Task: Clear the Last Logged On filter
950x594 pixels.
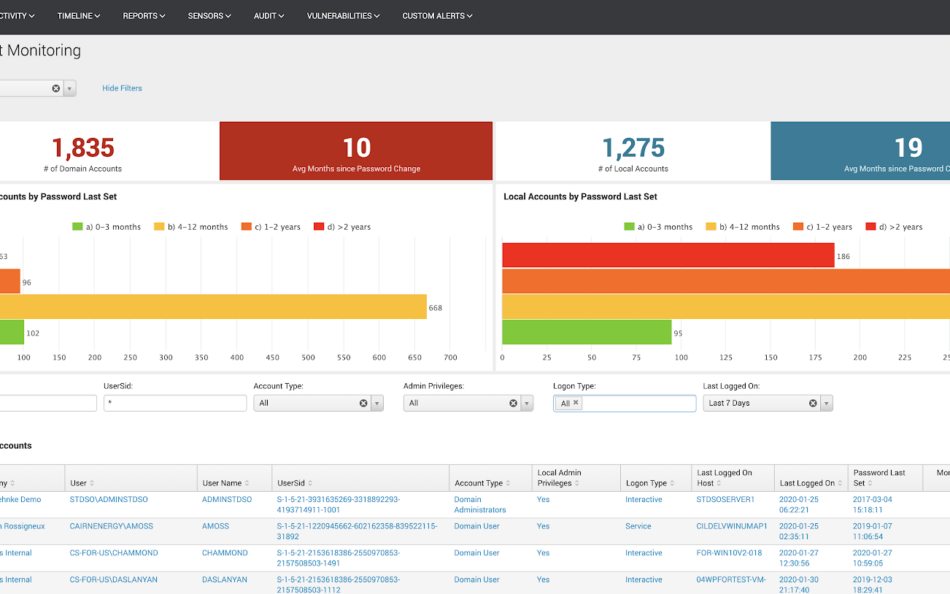Action: pos(813,404)
